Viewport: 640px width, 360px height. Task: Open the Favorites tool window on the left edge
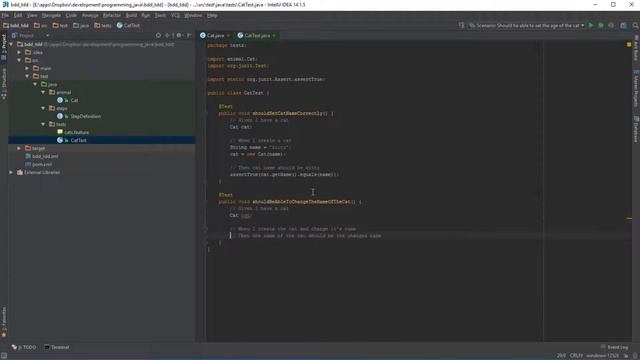pos(4,322)
